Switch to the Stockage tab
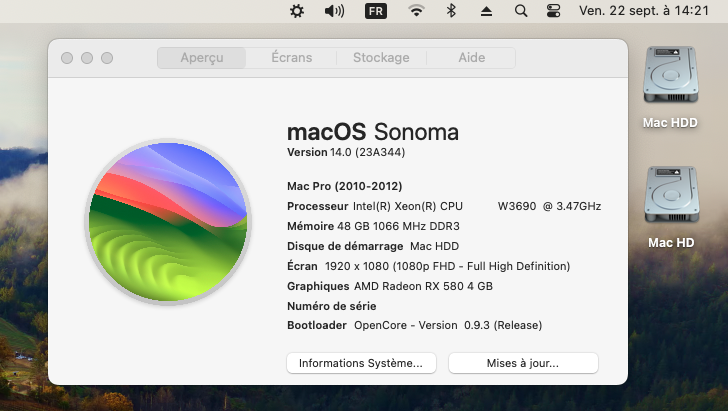 tap(381, 58)
